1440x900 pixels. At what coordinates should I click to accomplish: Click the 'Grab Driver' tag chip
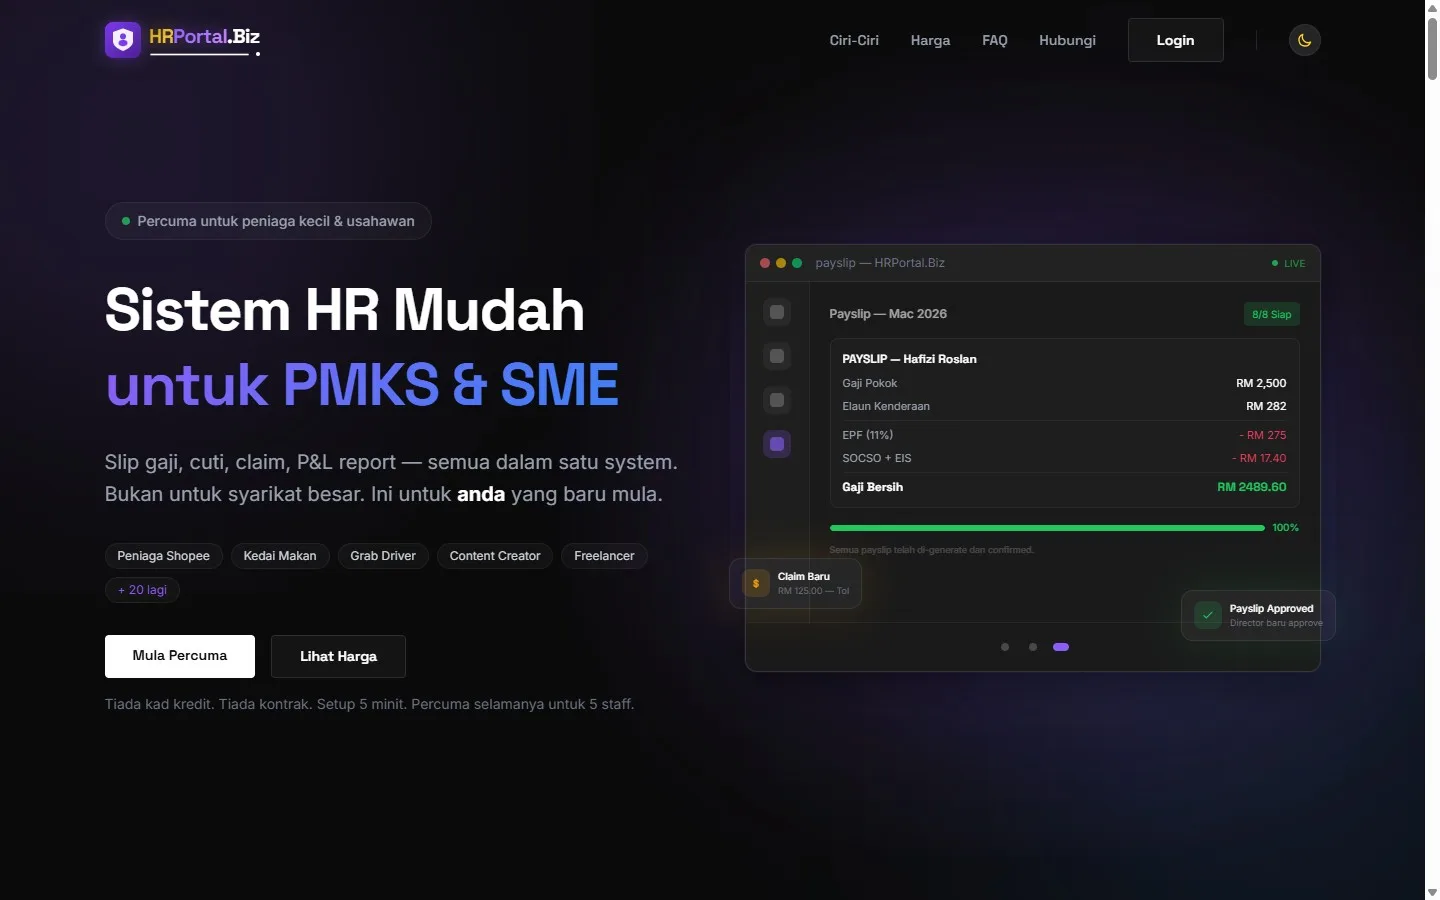[383, 556]
